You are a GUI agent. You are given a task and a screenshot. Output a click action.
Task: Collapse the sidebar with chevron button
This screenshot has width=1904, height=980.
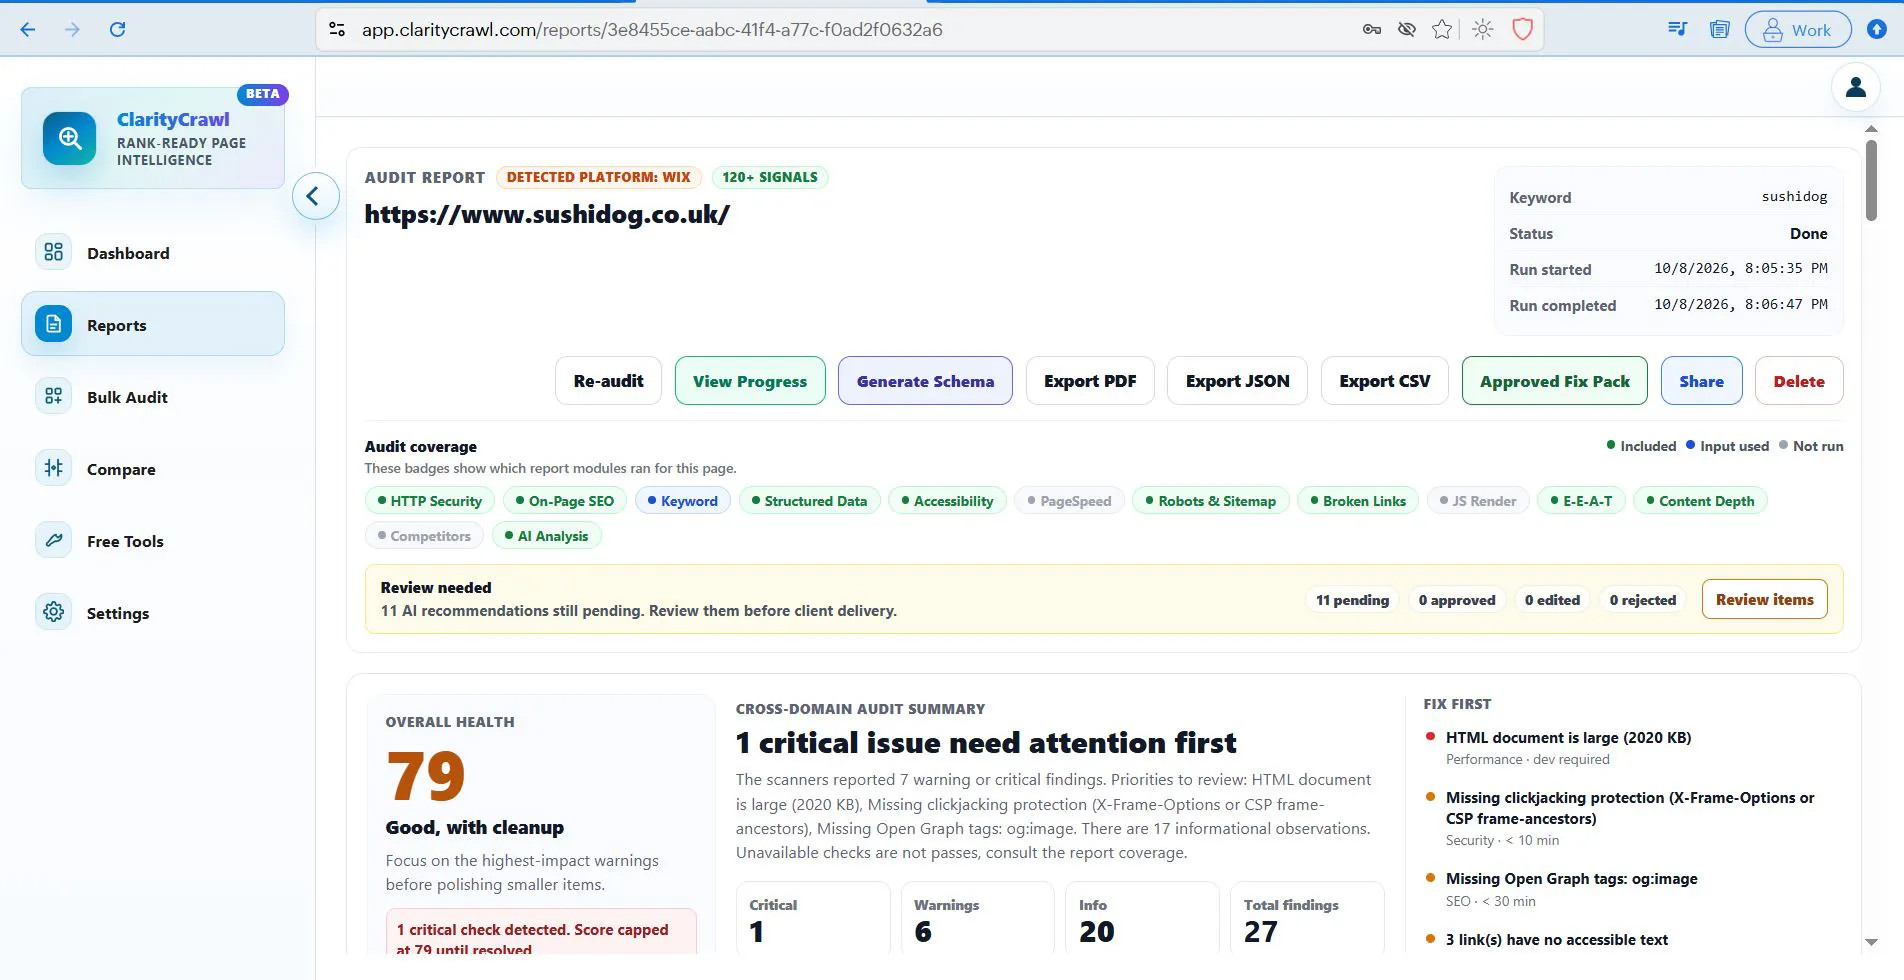tap(315, 196)
